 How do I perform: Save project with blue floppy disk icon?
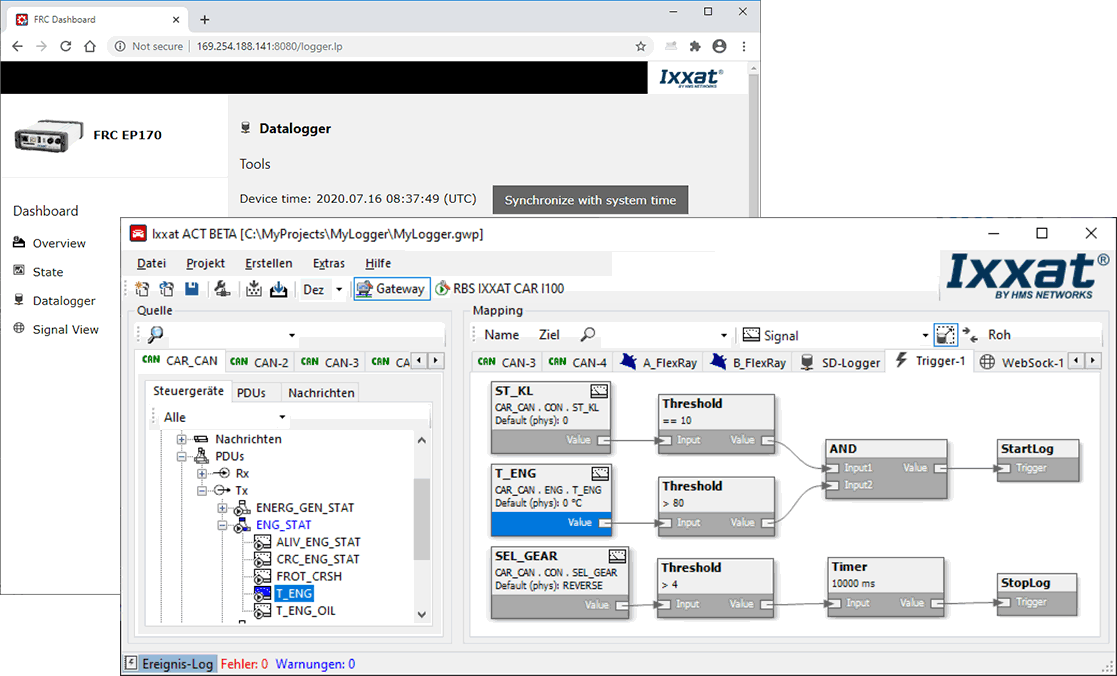[192, 288]
